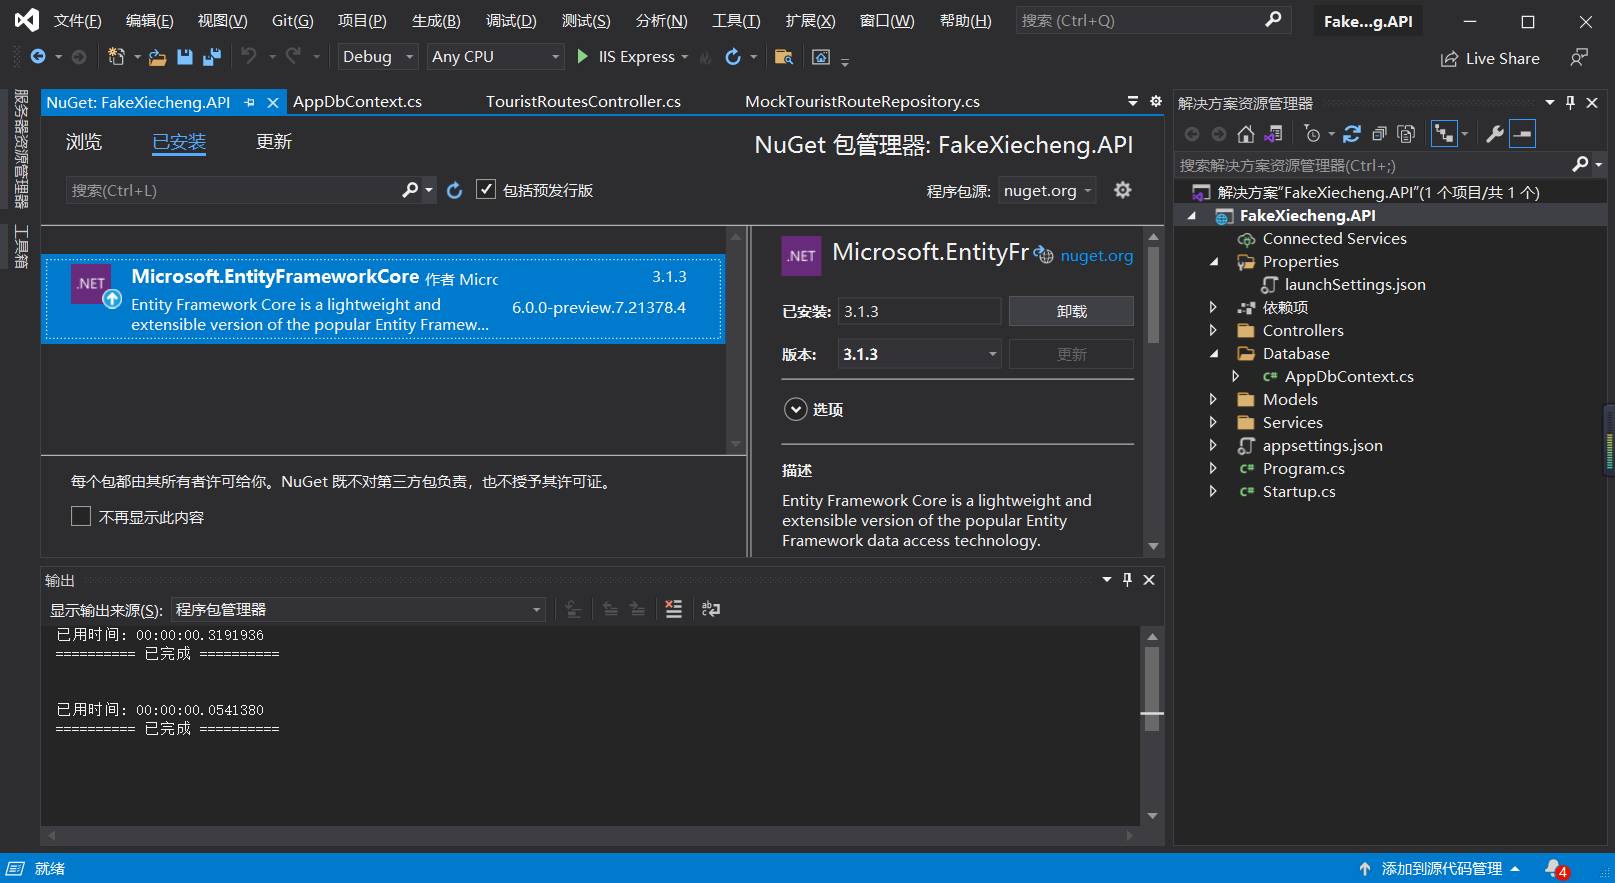This screenshot has width=1615, height=883.
Task: Switch views icon in Solution Explorer toolbar
Action: tap(1273, 134)
